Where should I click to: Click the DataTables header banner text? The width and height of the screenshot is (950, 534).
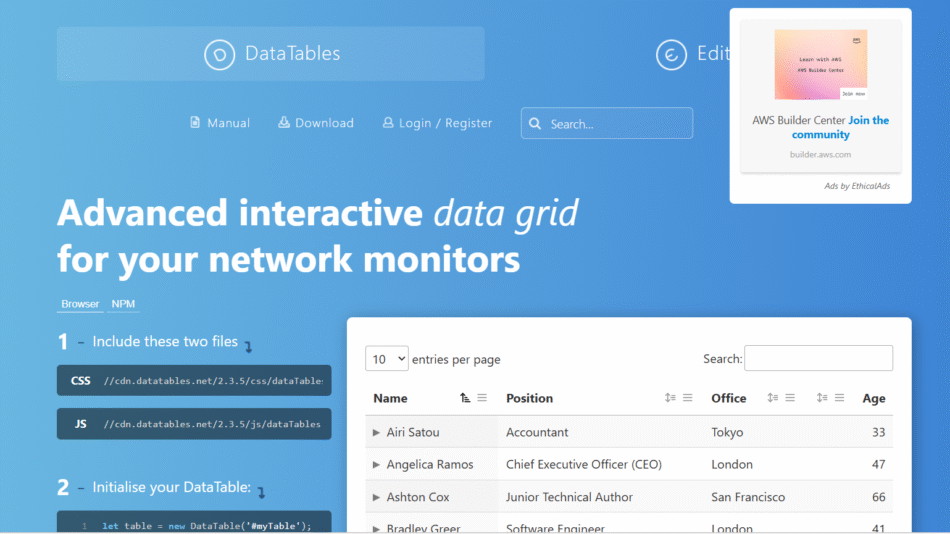[293, 53]
